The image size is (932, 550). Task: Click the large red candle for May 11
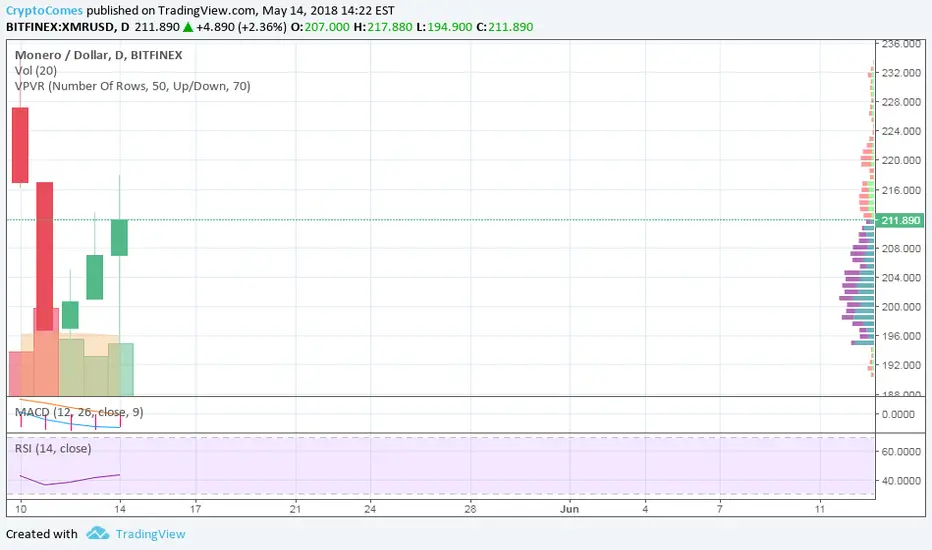tap(45, 256)
